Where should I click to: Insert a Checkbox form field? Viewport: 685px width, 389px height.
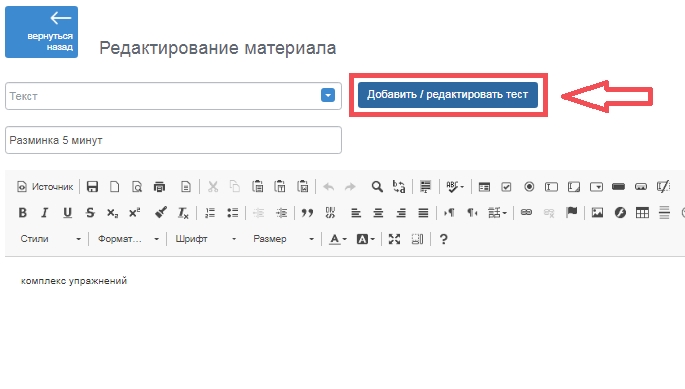(506, 187)
